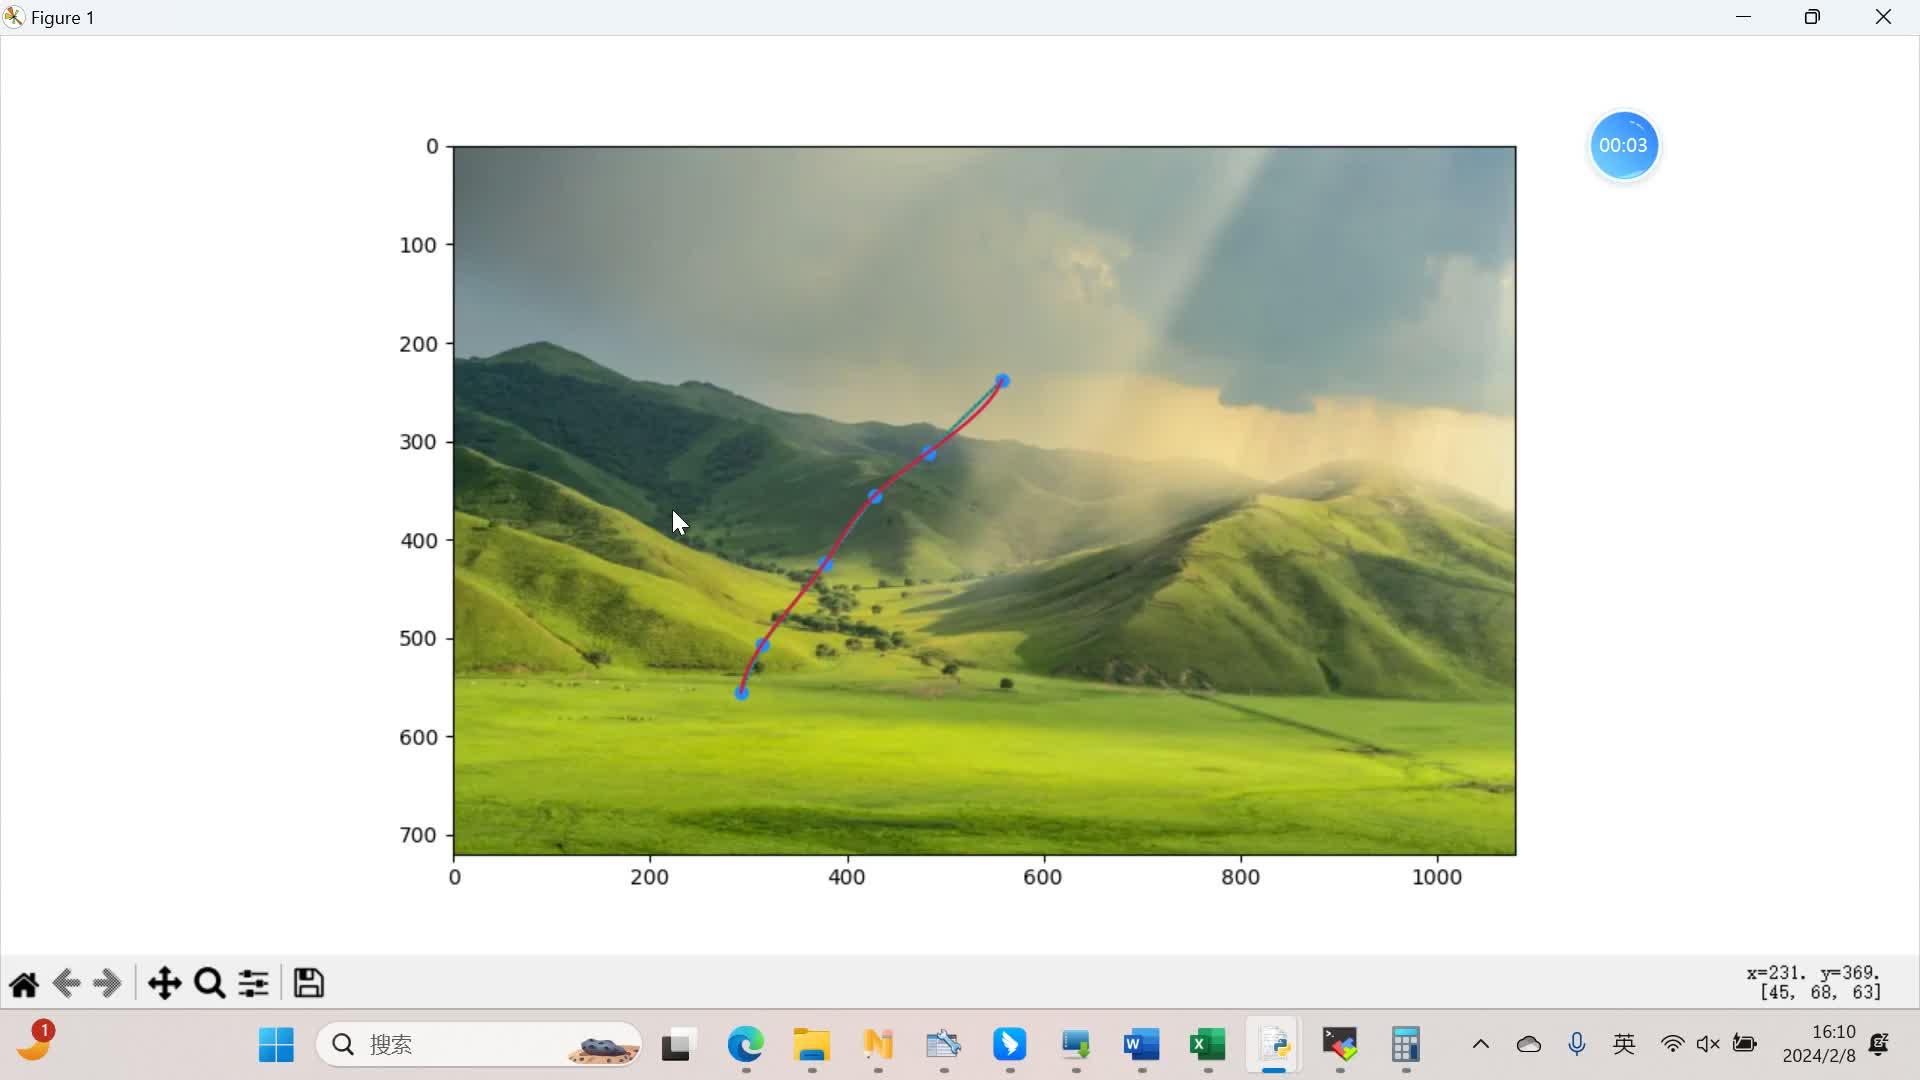
Task: Open Excel from taskbar
Action: (x=1207, y=1045)
